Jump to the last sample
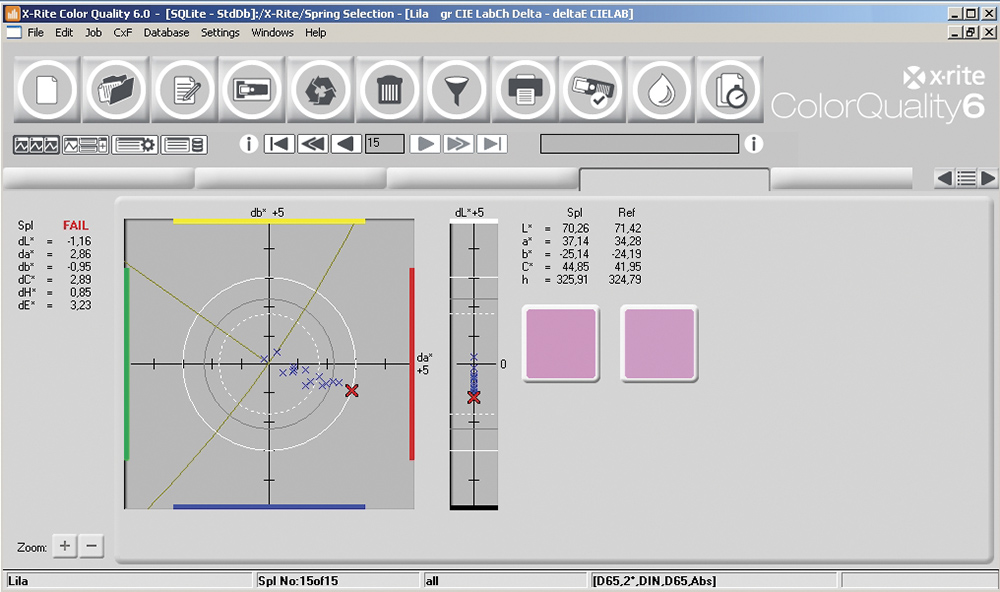The height and width of the screenshot is (592, 1000). point(491,144)
